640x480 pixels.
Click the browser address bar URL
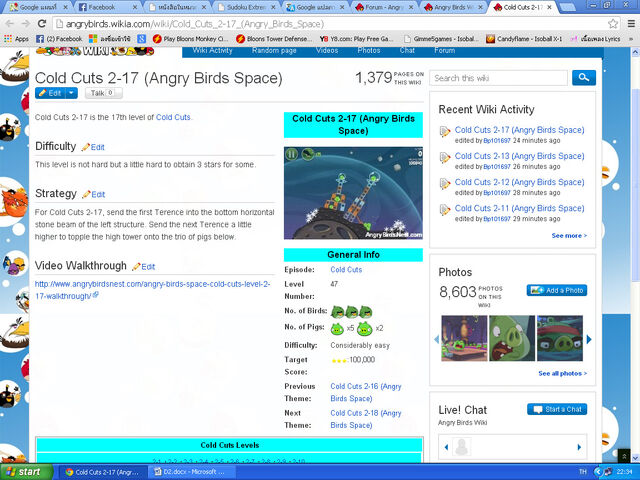coord(195,24)
